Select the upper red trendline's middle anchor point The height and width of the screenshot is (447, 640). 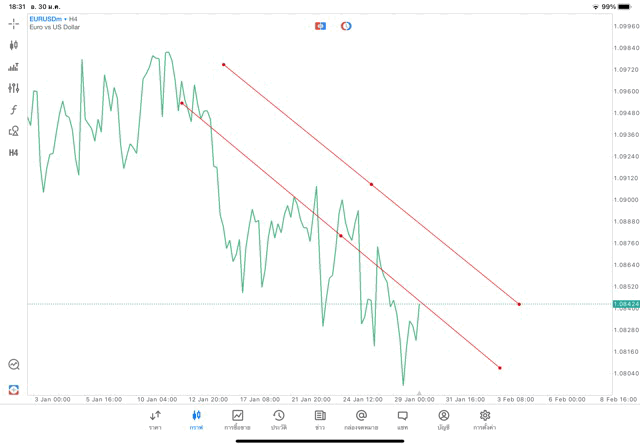tap(371, 184)
